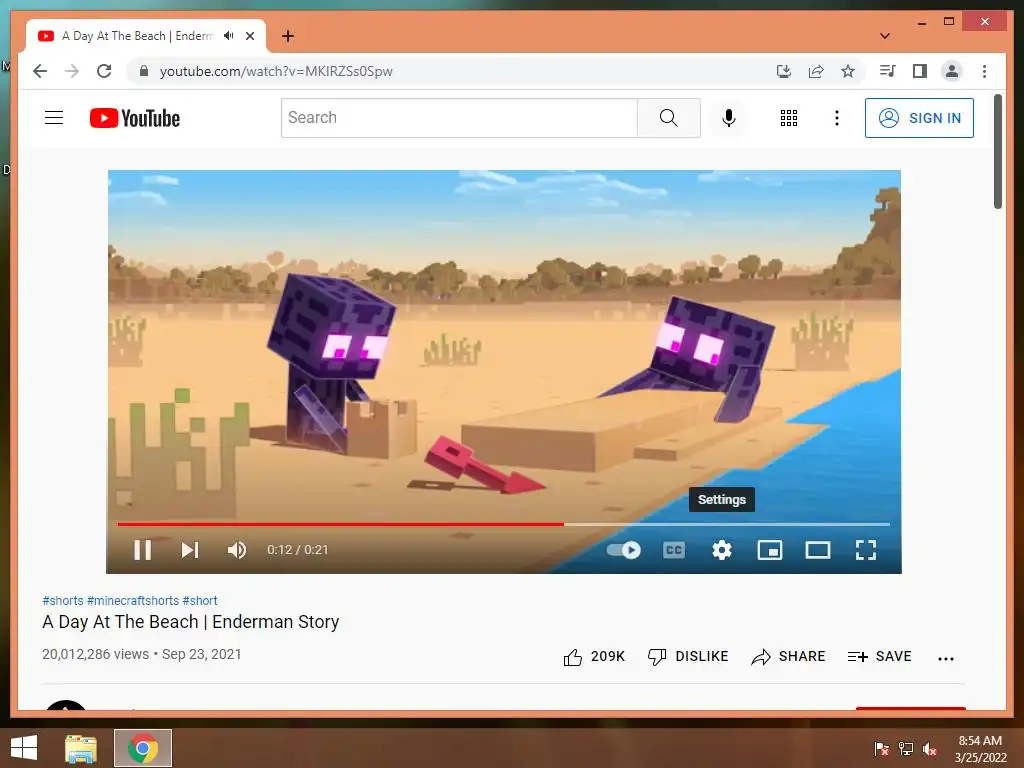This screenshot has width=1024, height=768.
Task: Save video to playlist via SAVE
Action: [879, 656]
